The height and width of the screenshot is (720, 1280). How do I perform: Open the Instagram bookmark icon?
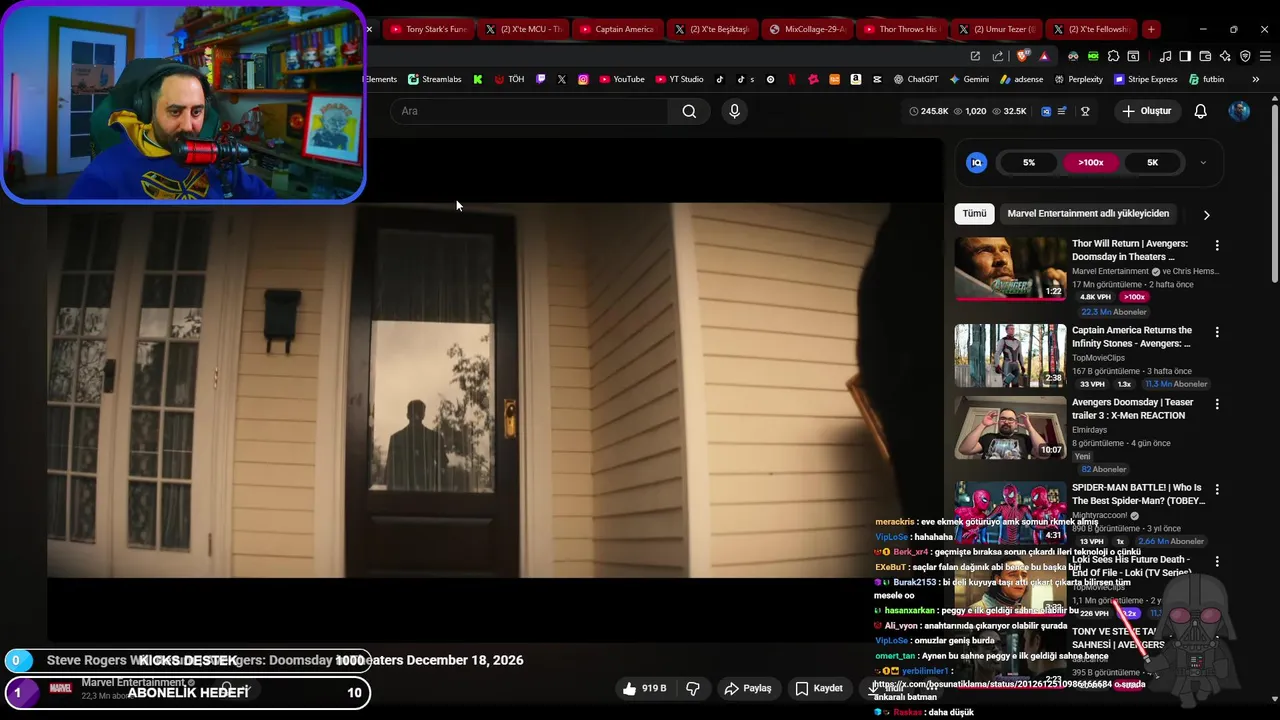pyautogui.click(x=583, y=79)
